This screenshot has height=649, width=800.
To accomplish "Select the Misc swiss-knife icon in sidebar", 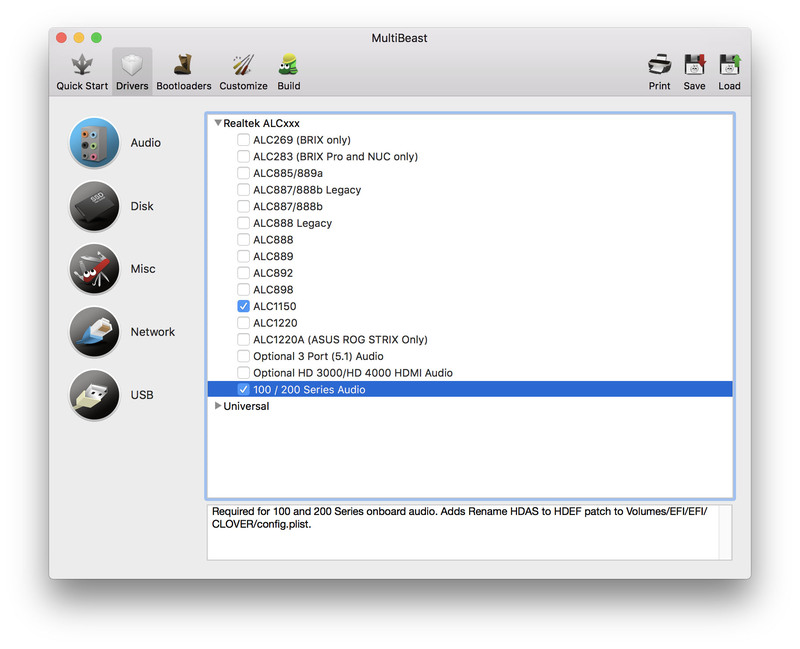I will 94,269.
